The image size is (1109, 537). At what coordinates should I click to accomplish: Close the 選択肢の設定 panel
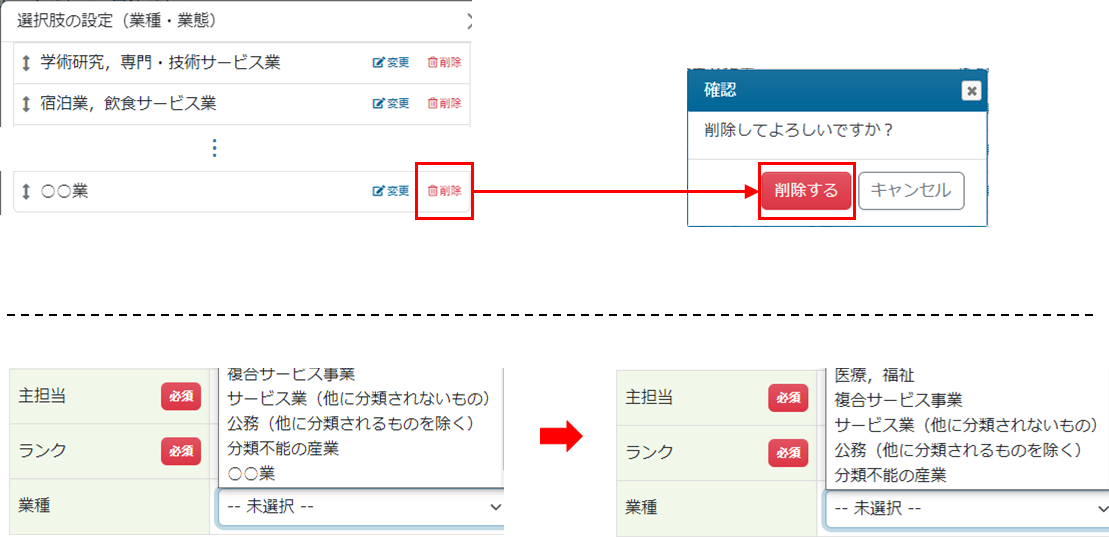tap(470, 21)
